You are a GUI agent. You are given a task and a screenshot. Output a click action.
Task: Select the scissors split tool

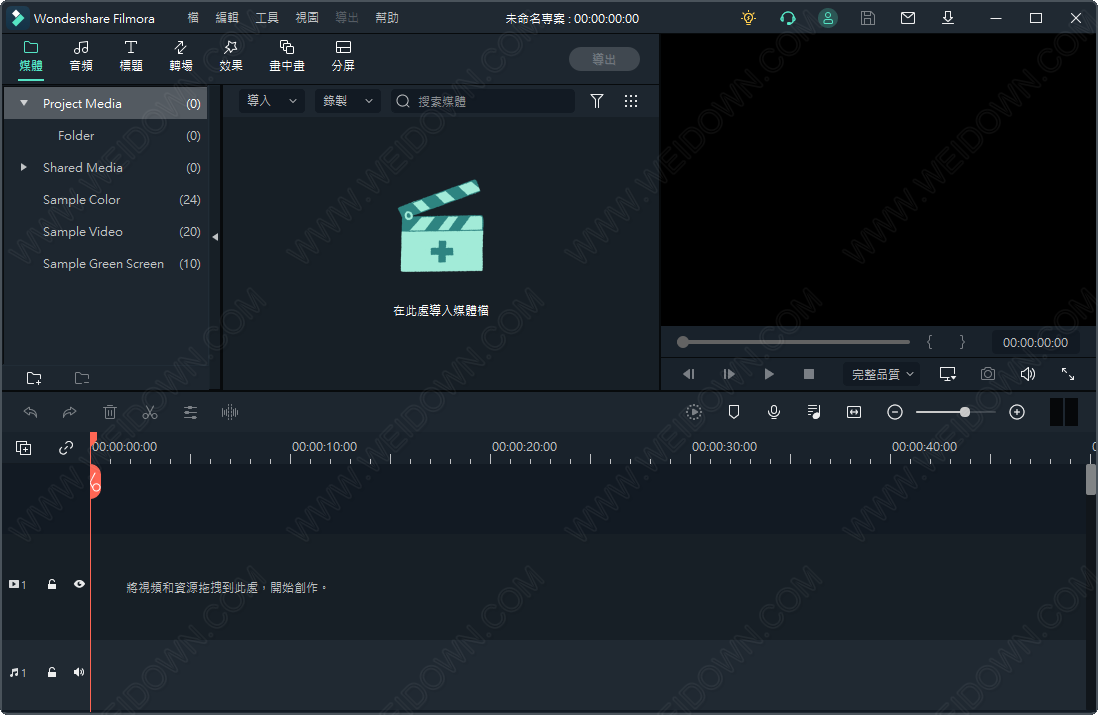point(150,412)
